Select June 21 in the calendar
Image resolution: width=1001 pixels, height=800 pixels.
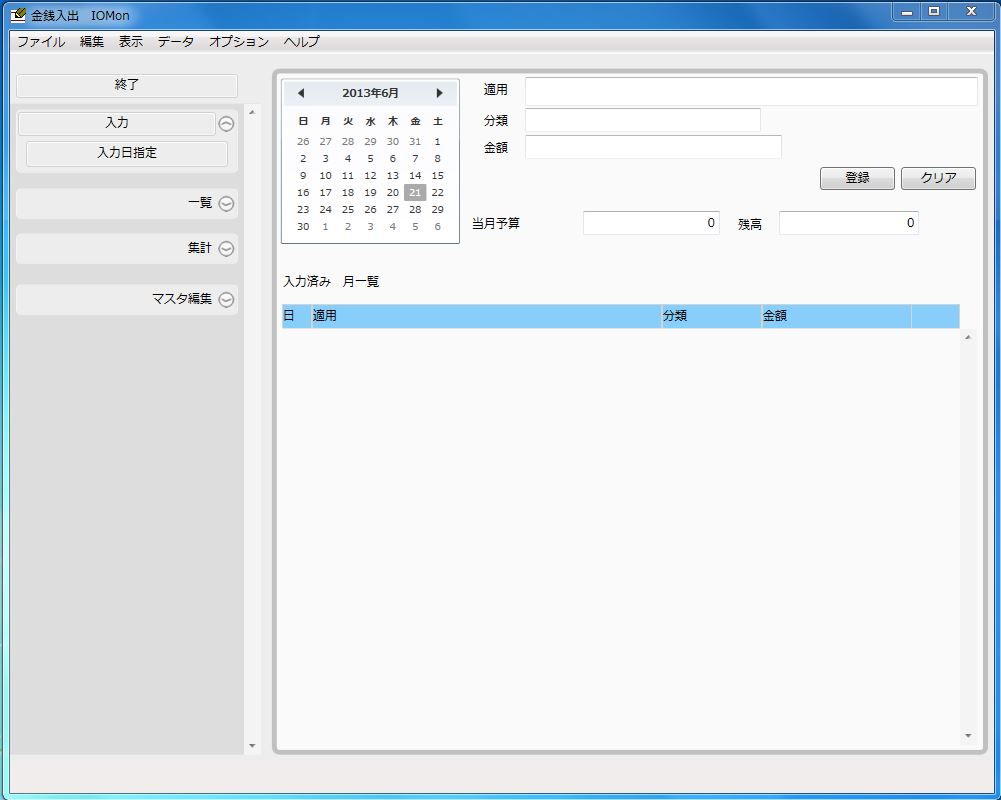415,192
